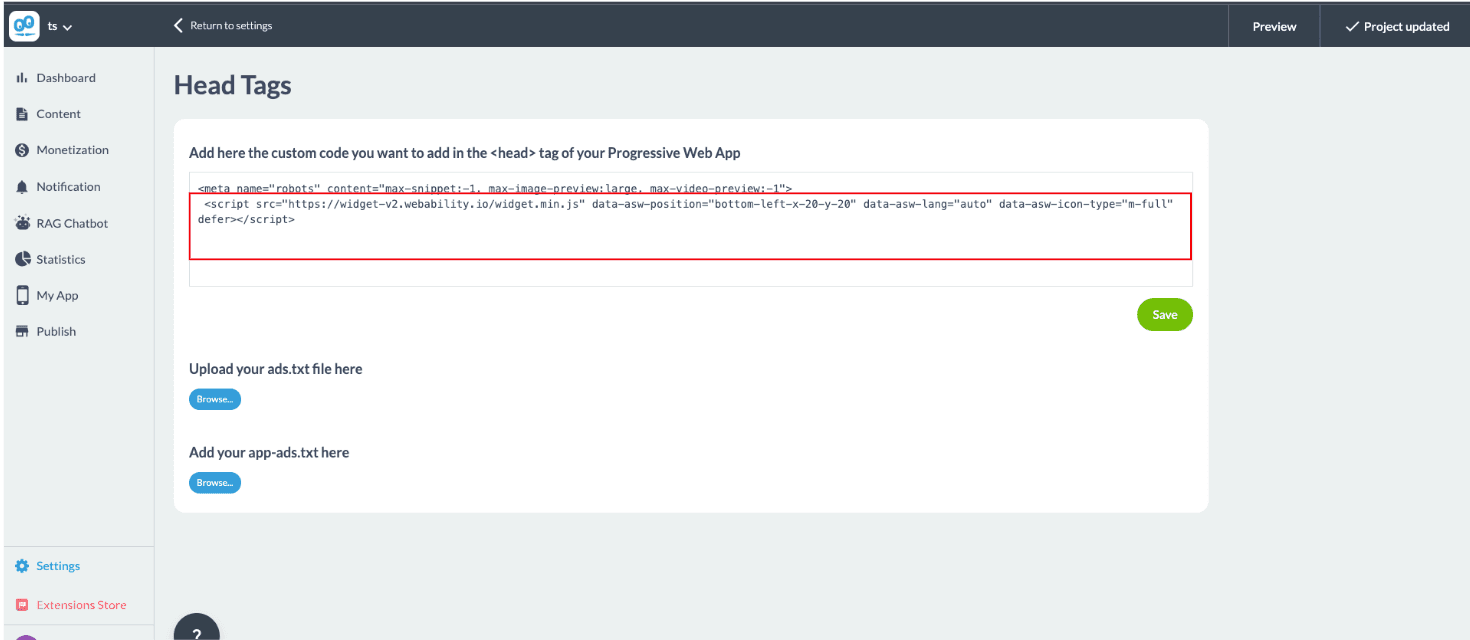Open Dashboard in the sidebar
Image resolution: width=1470 pixels, height=640 pixels.
[x=66, y=78]
